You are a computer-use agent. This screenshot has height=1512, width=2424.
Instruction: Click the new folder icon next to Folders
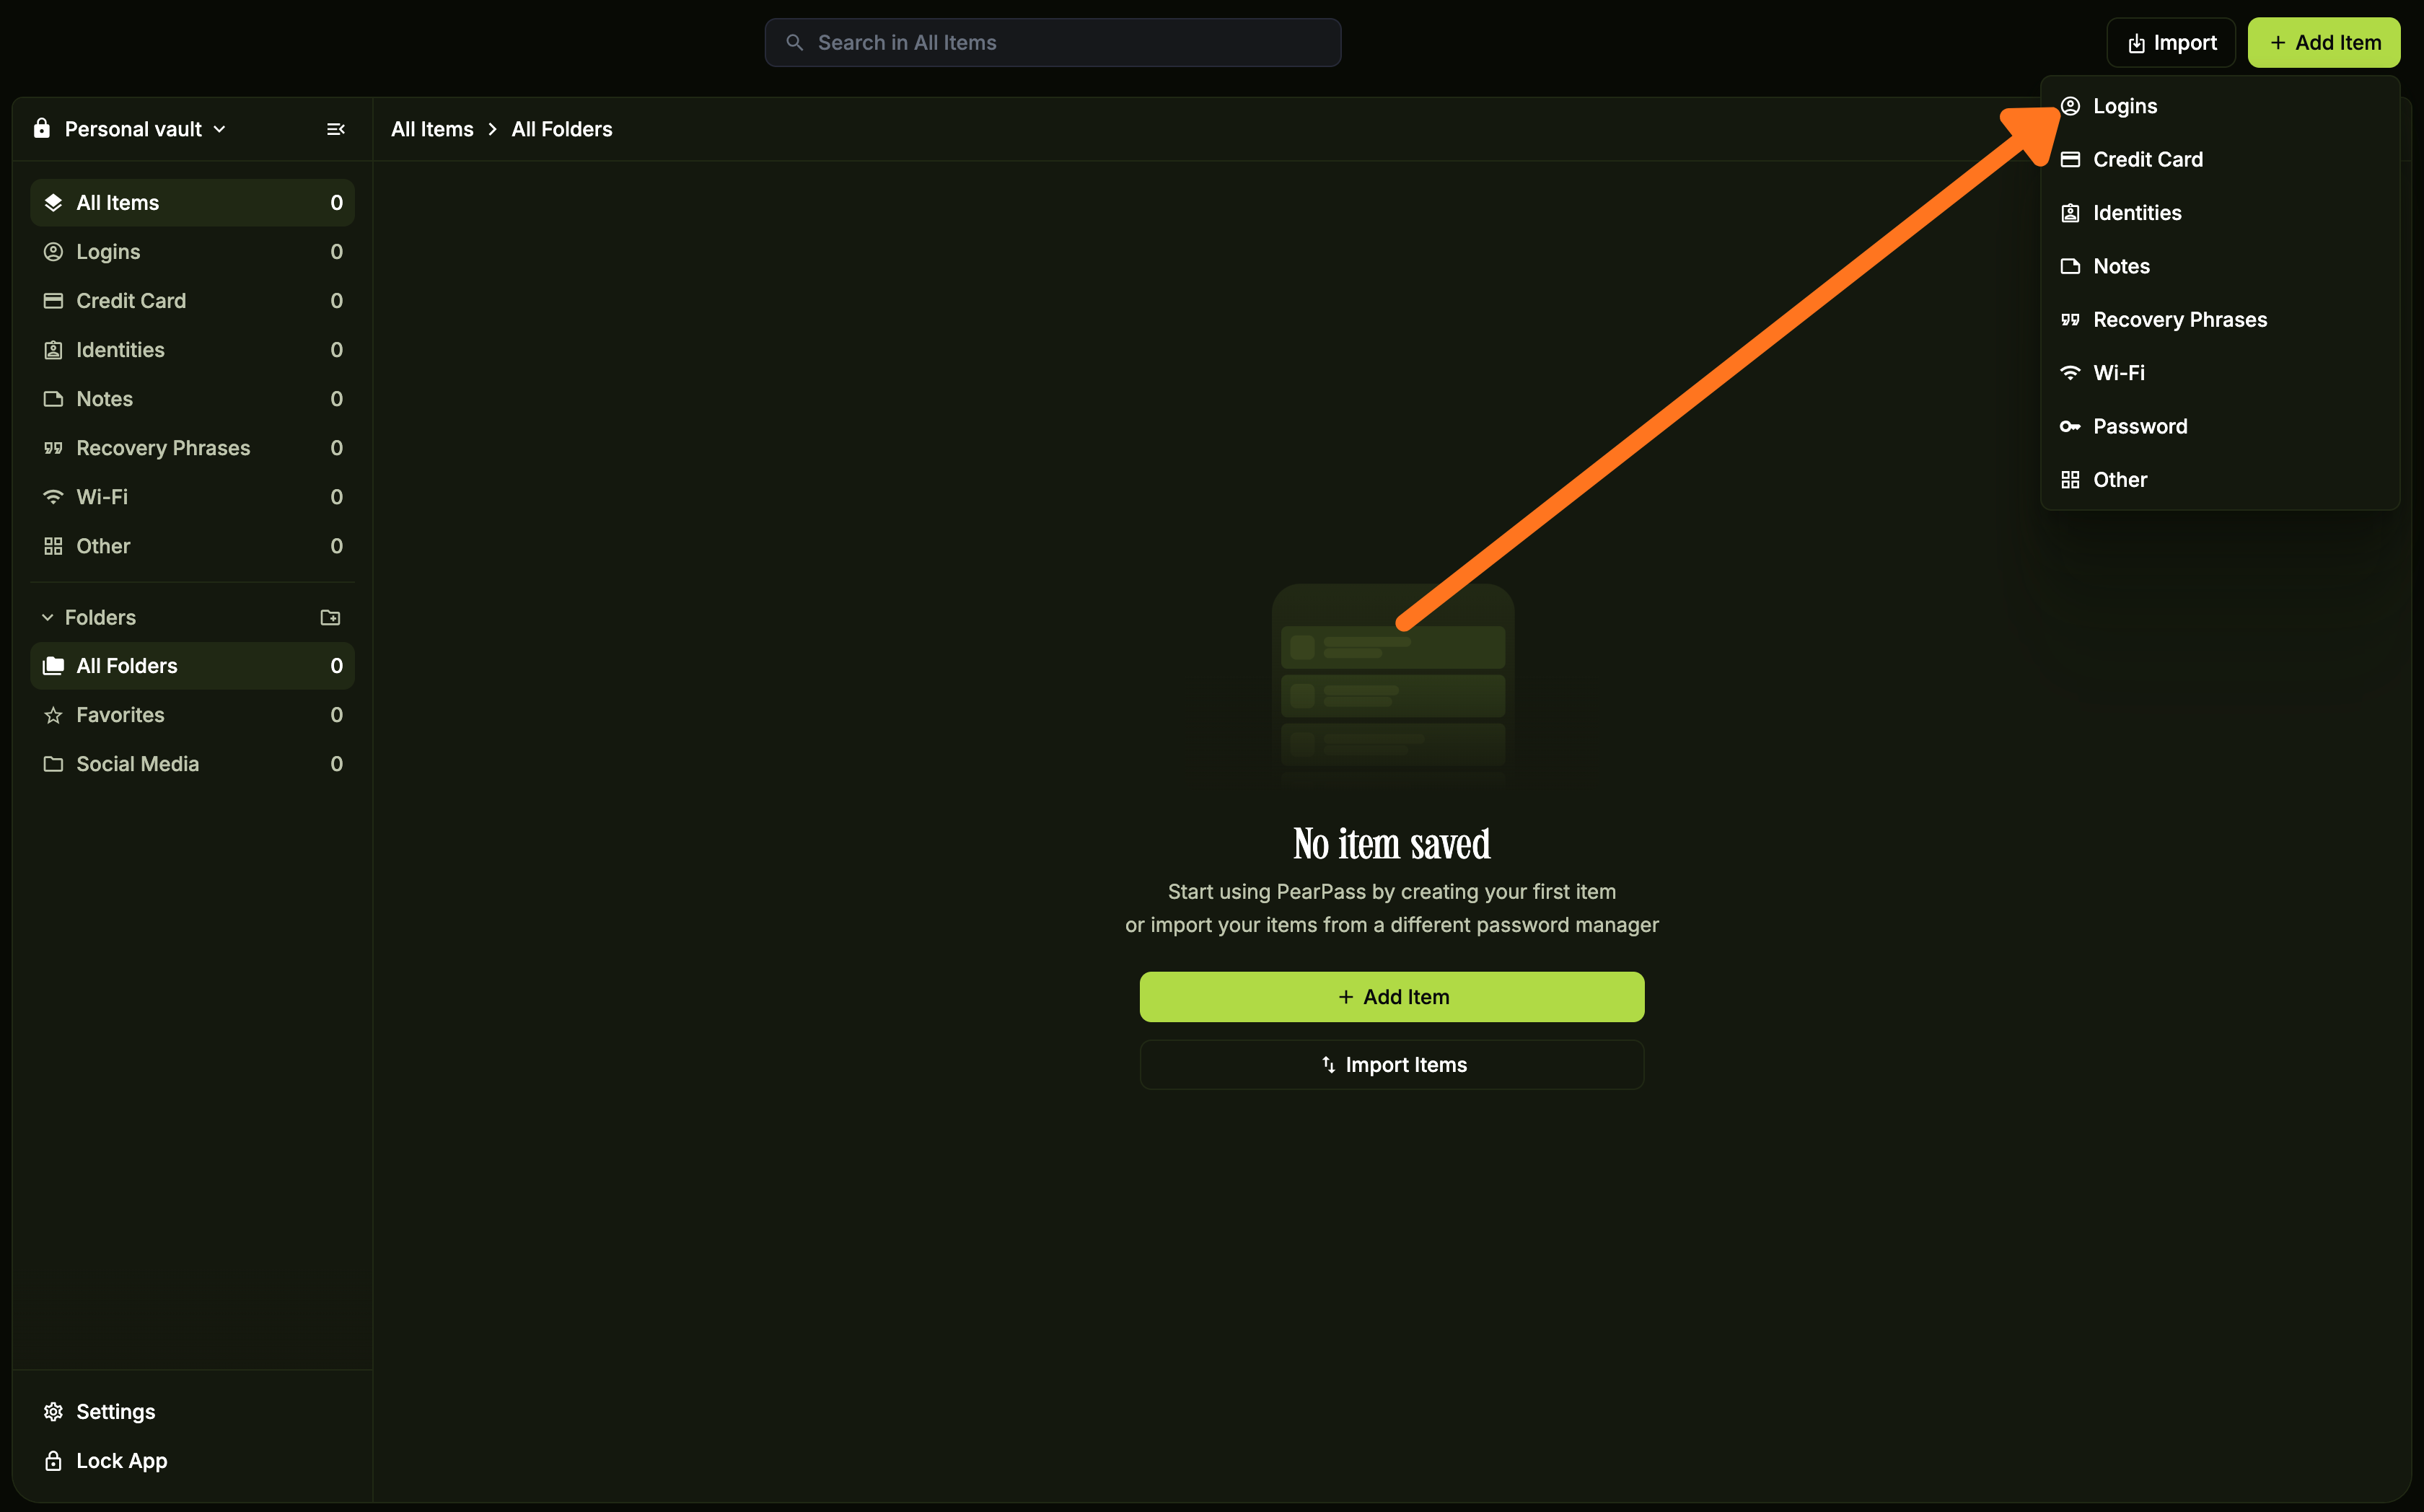pyautogui.click(x=329, y=617)
